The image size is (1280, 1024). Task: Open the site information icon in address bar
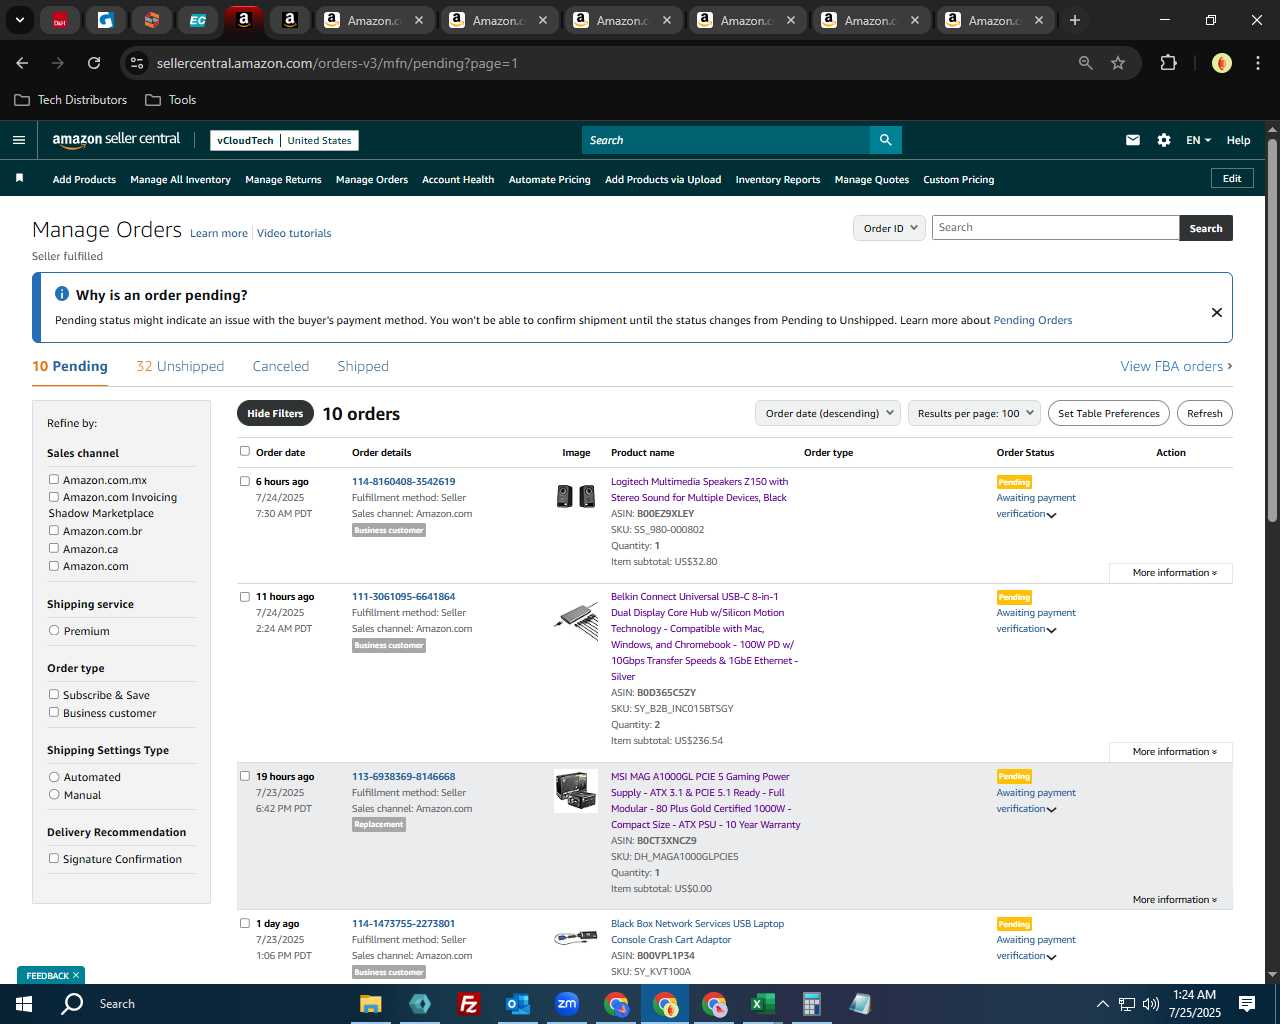pyautogui.click(x=137, y=63)
